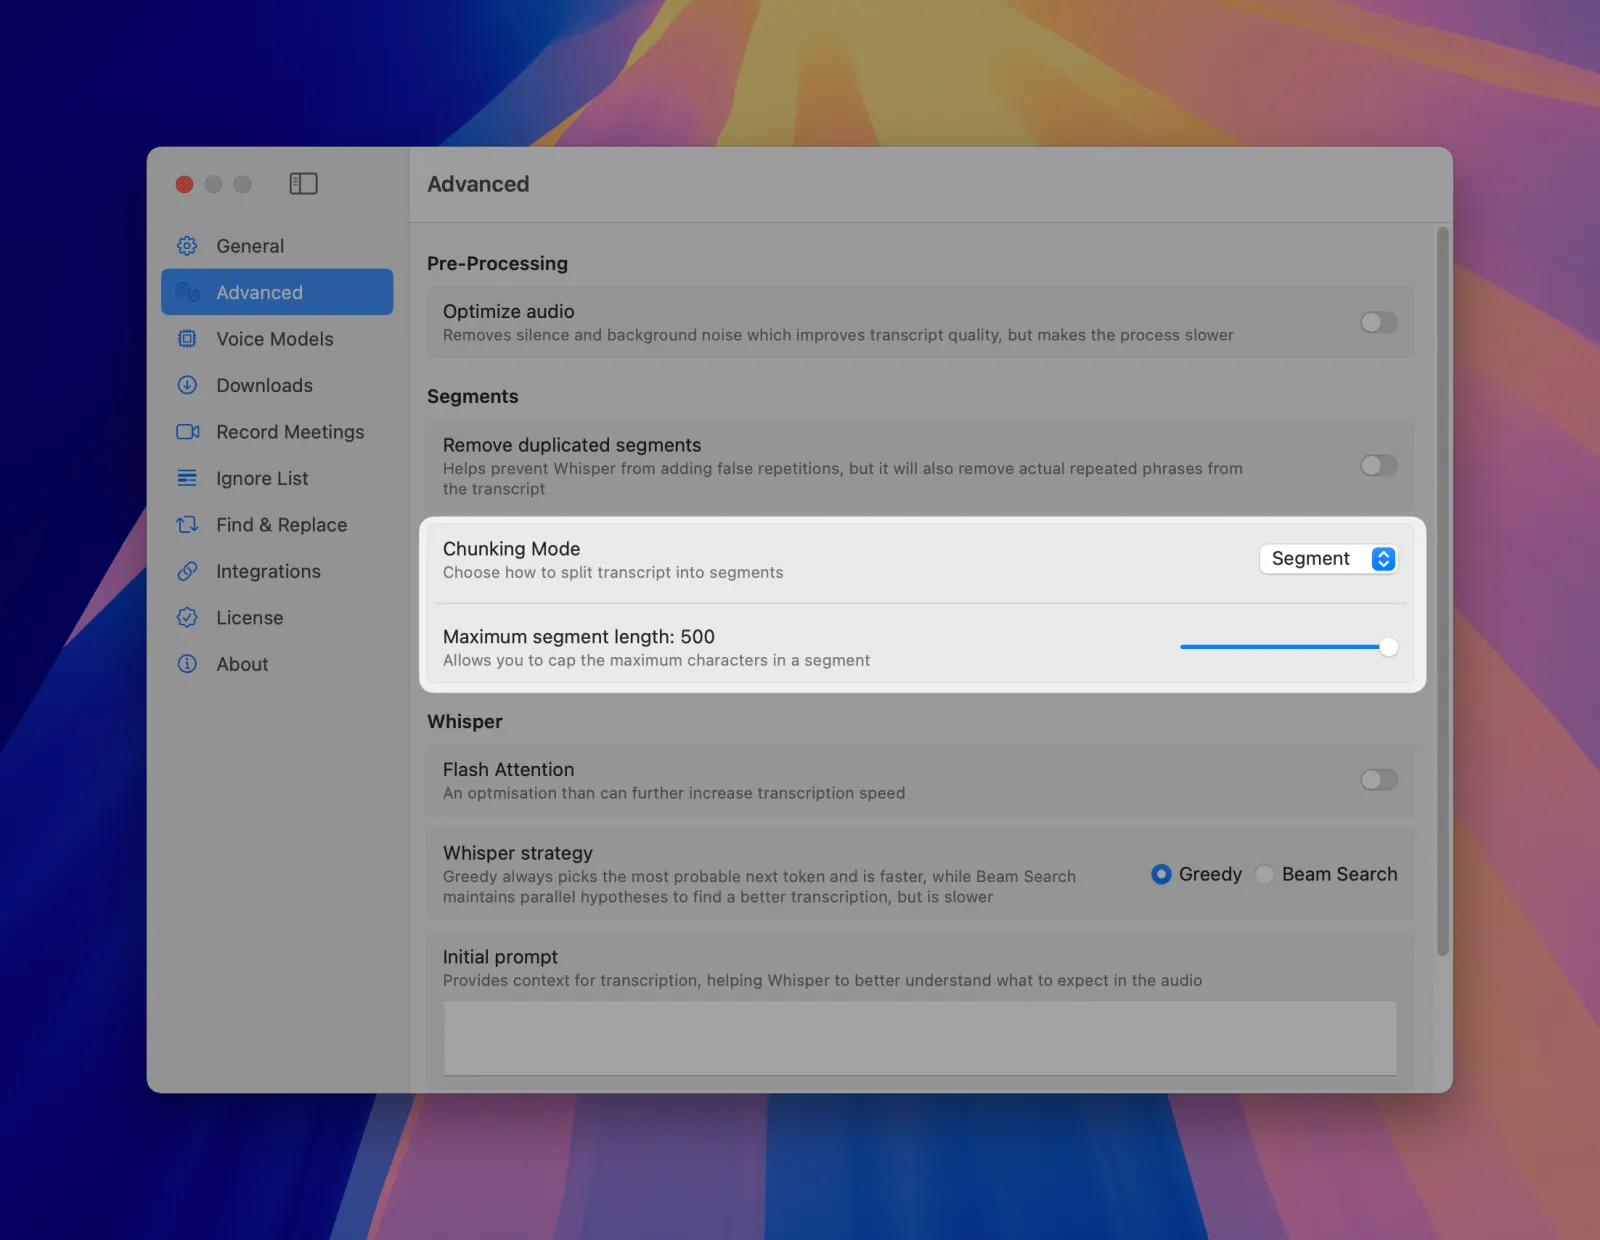Turn on Remove duplicated segments
The height and width of the screenshot is (1240, 1600).
click(1379, 465)
